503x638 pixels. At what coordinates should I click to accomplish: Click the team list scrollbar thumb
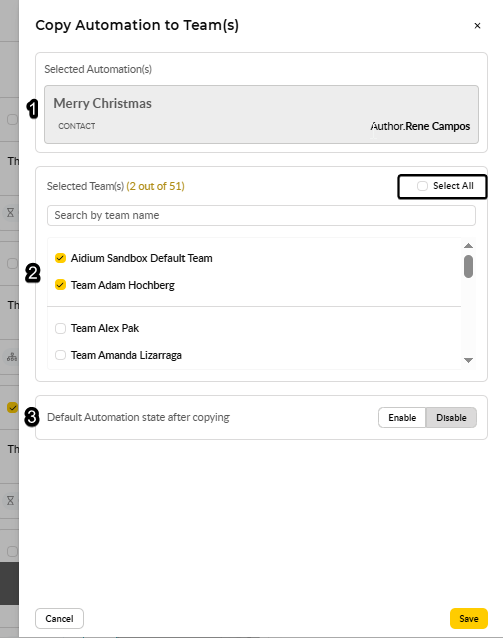click(x=468, y=267)
